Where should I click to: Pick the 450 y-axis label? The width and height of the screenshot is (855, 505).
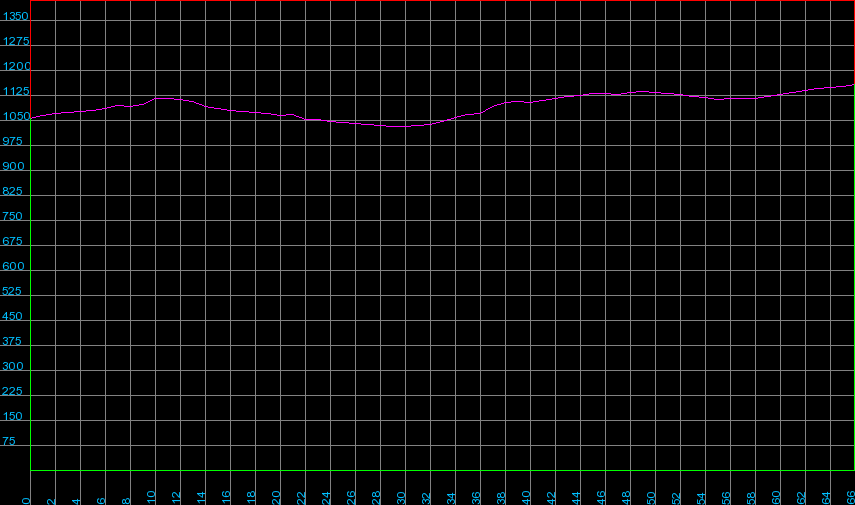click(x=12, y=317)
